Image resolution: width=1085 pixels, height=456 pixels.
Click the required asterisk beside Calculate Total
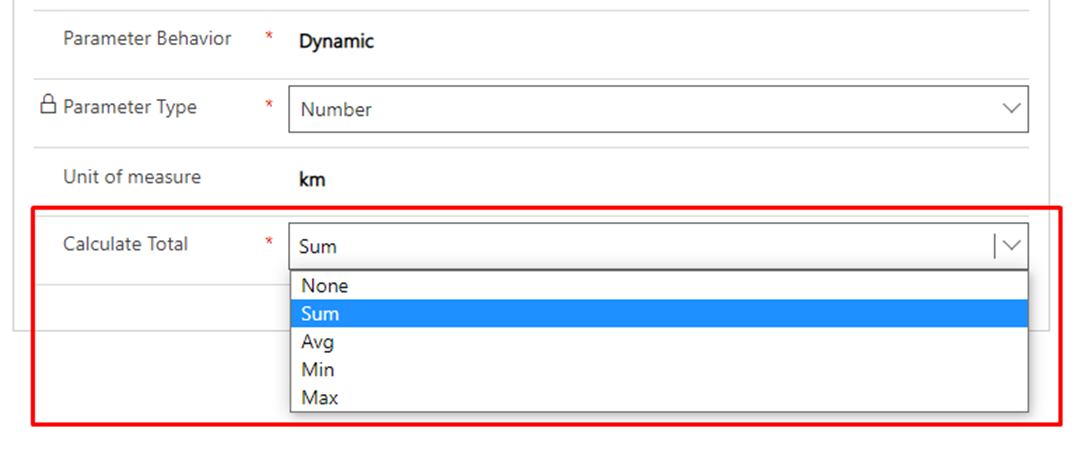tap(269, 242)
